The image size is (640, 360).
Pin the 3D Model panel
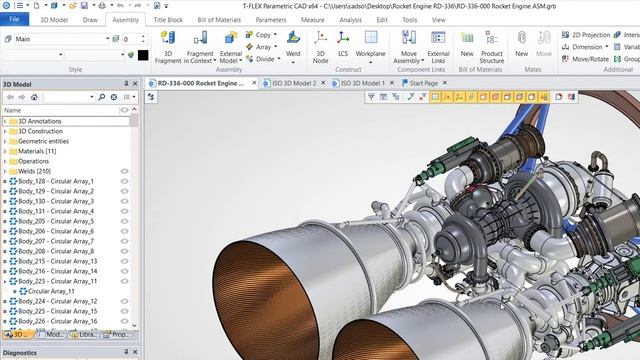coord(126,84)
